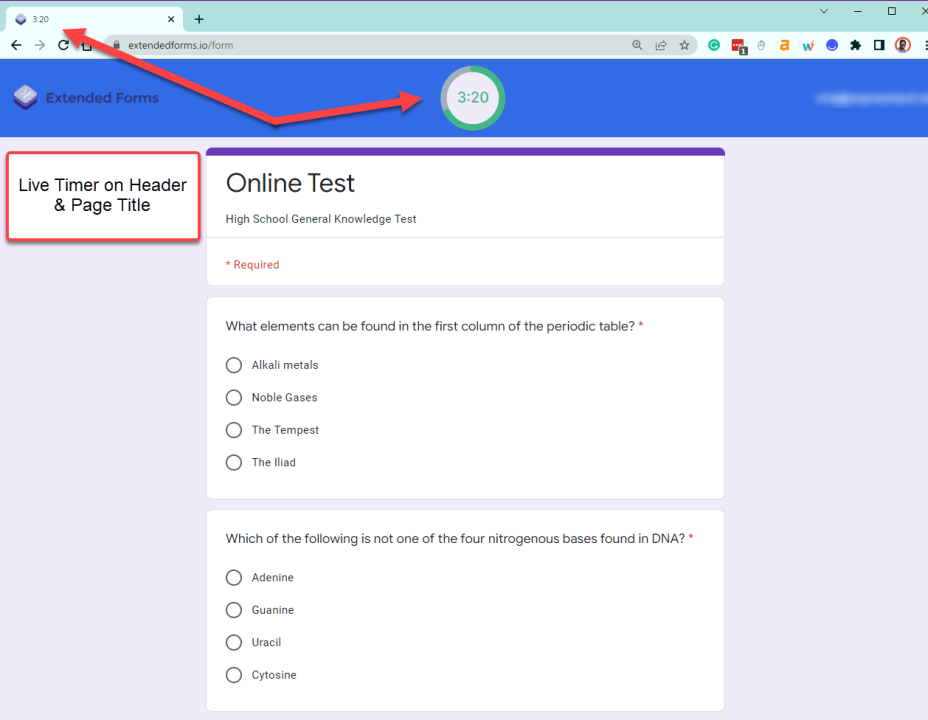Click the site security padlock icon
928x720 pixels.
point(115,45)
